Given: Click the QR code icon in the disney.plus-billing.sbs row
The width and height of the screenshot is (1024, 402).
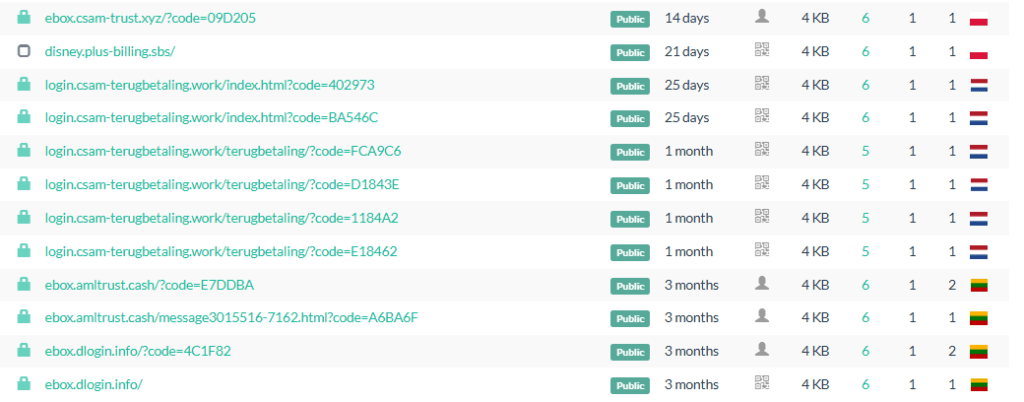Looking at the screenshot, I should [762, 50].
